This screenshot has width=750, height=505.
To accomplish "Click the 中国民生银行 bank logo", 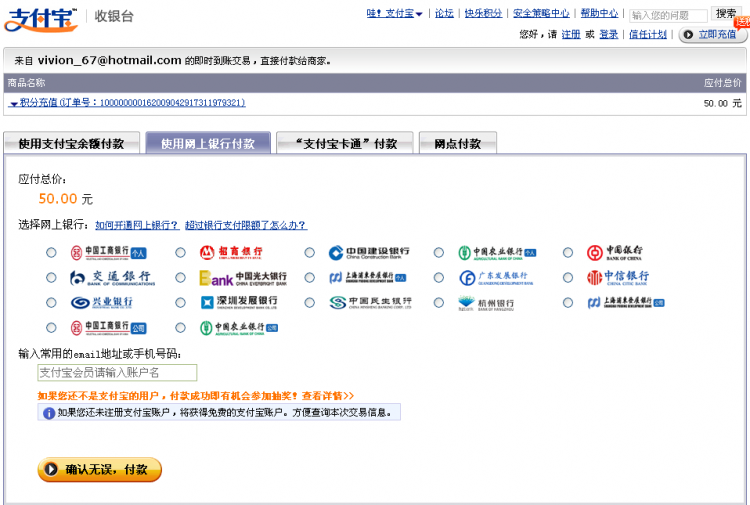I will point(370,302).
